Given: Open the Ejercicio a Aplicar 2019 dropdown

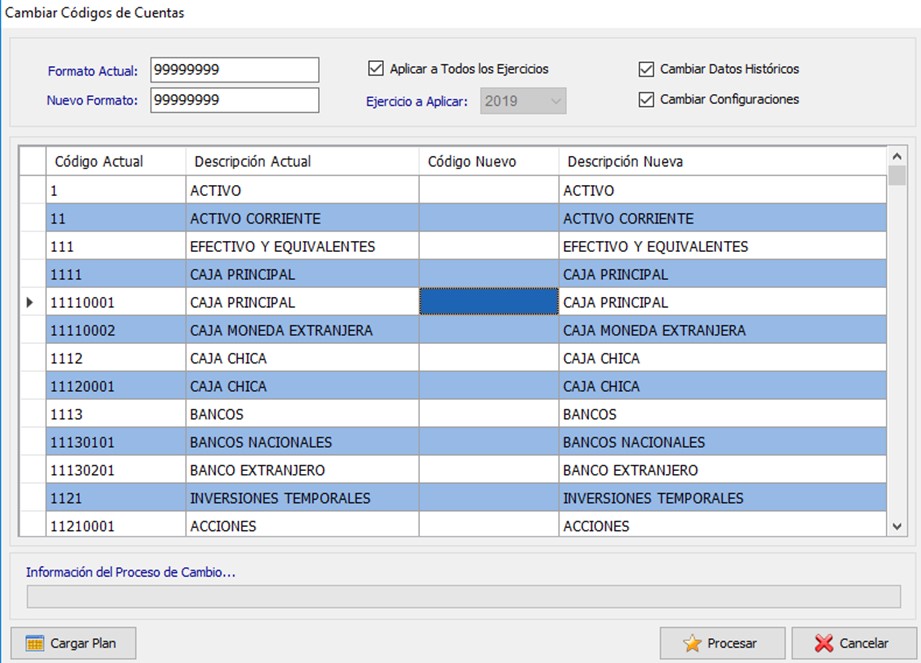Looking at the screenshot, I should (x=523, y=101).
